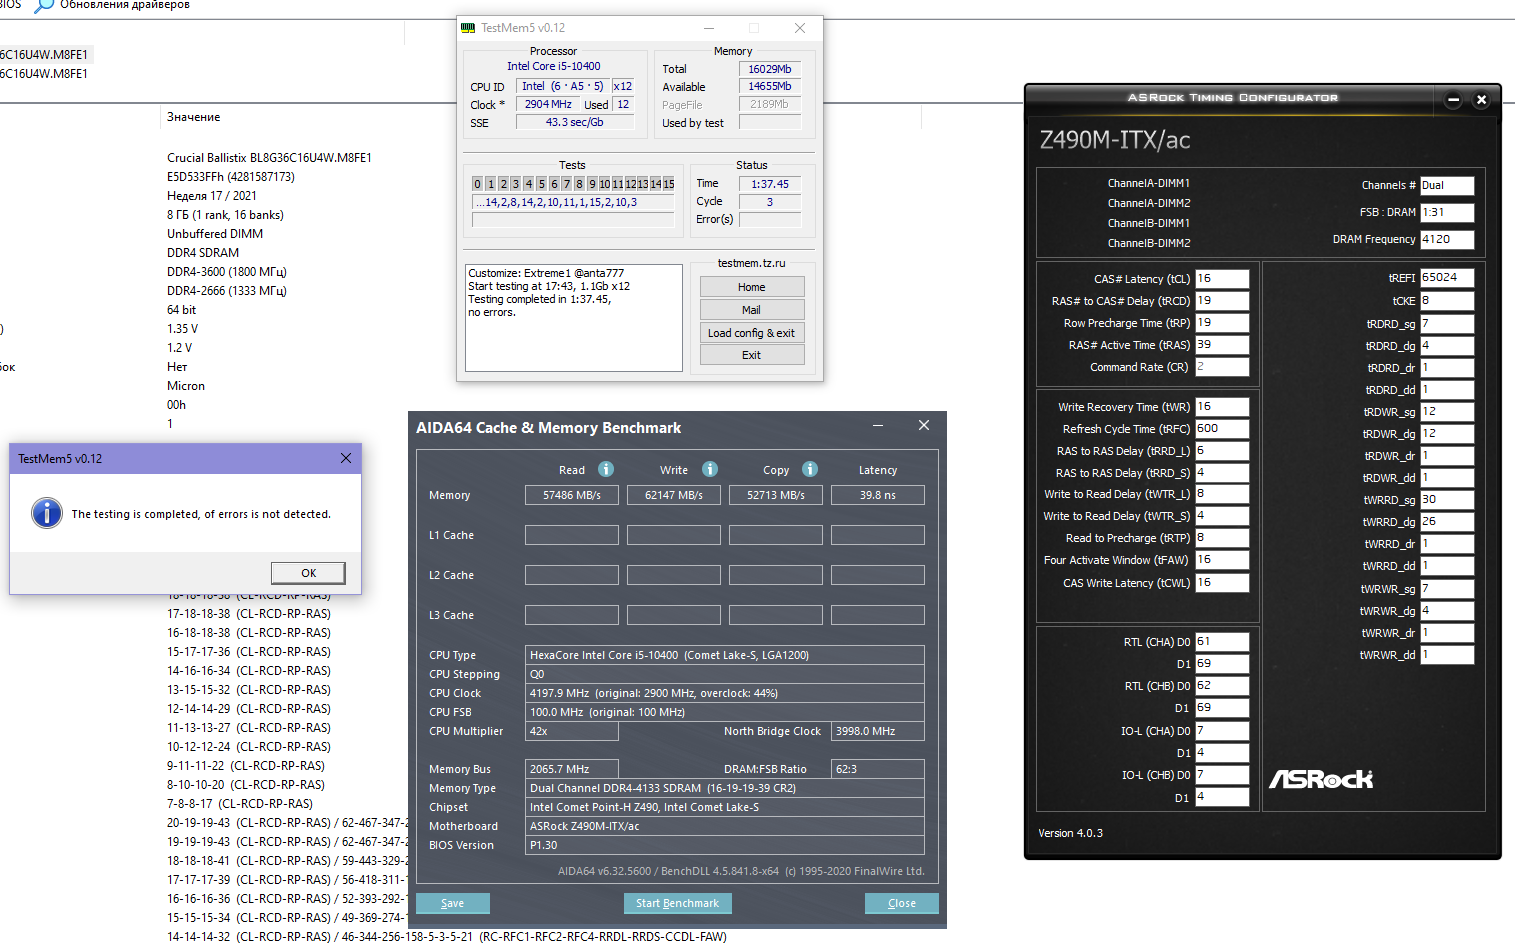This screenshot has height=950, width=1515.
Task: Select the tREFI value field
Action: [1447, 278]
